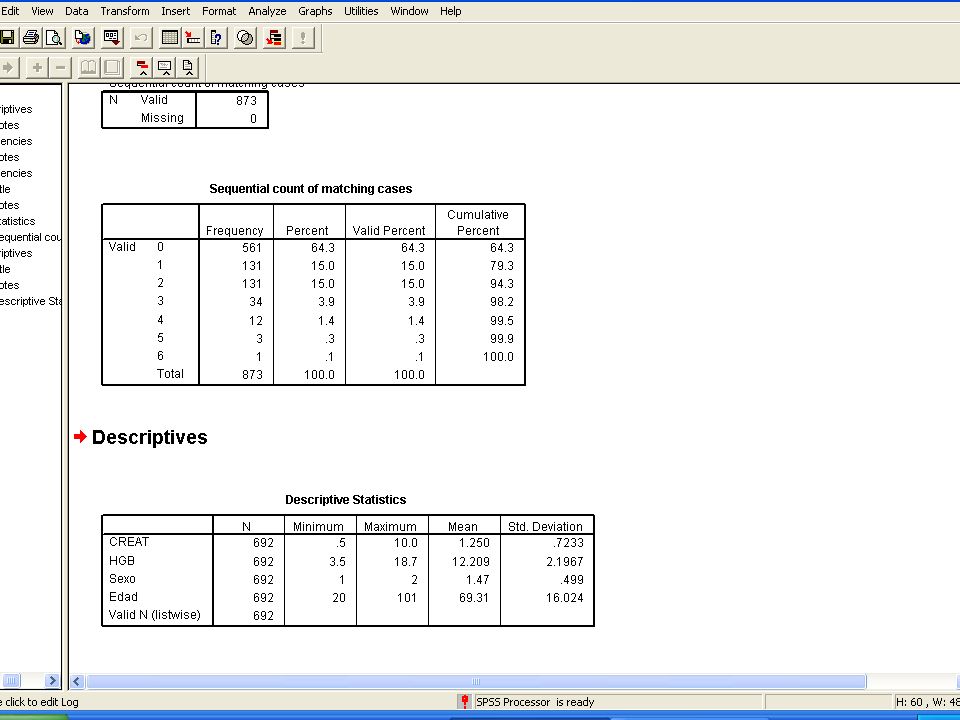Click the Show open-book icon

click(x=89, y=67)
